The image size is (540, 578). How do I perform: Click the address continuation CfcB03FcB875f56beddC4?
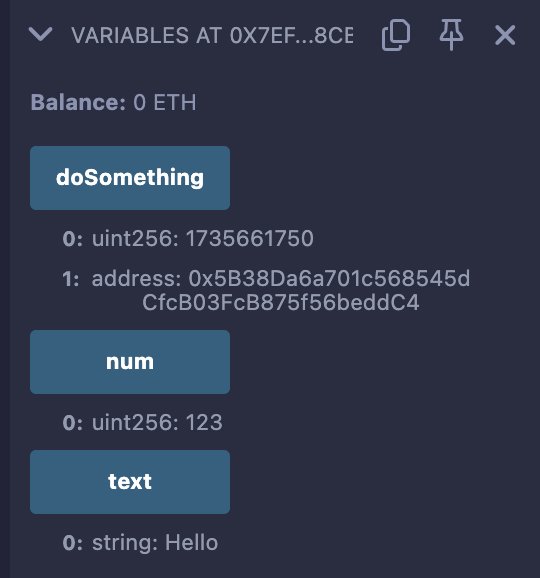point(281,302)
